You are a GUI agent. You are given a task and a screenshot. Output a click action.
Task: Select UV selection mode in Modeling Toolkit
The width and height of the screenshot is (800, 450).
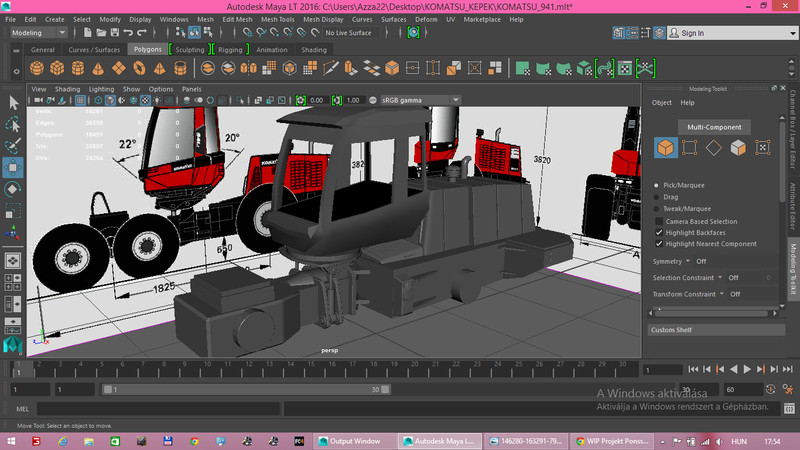point(763,148)
